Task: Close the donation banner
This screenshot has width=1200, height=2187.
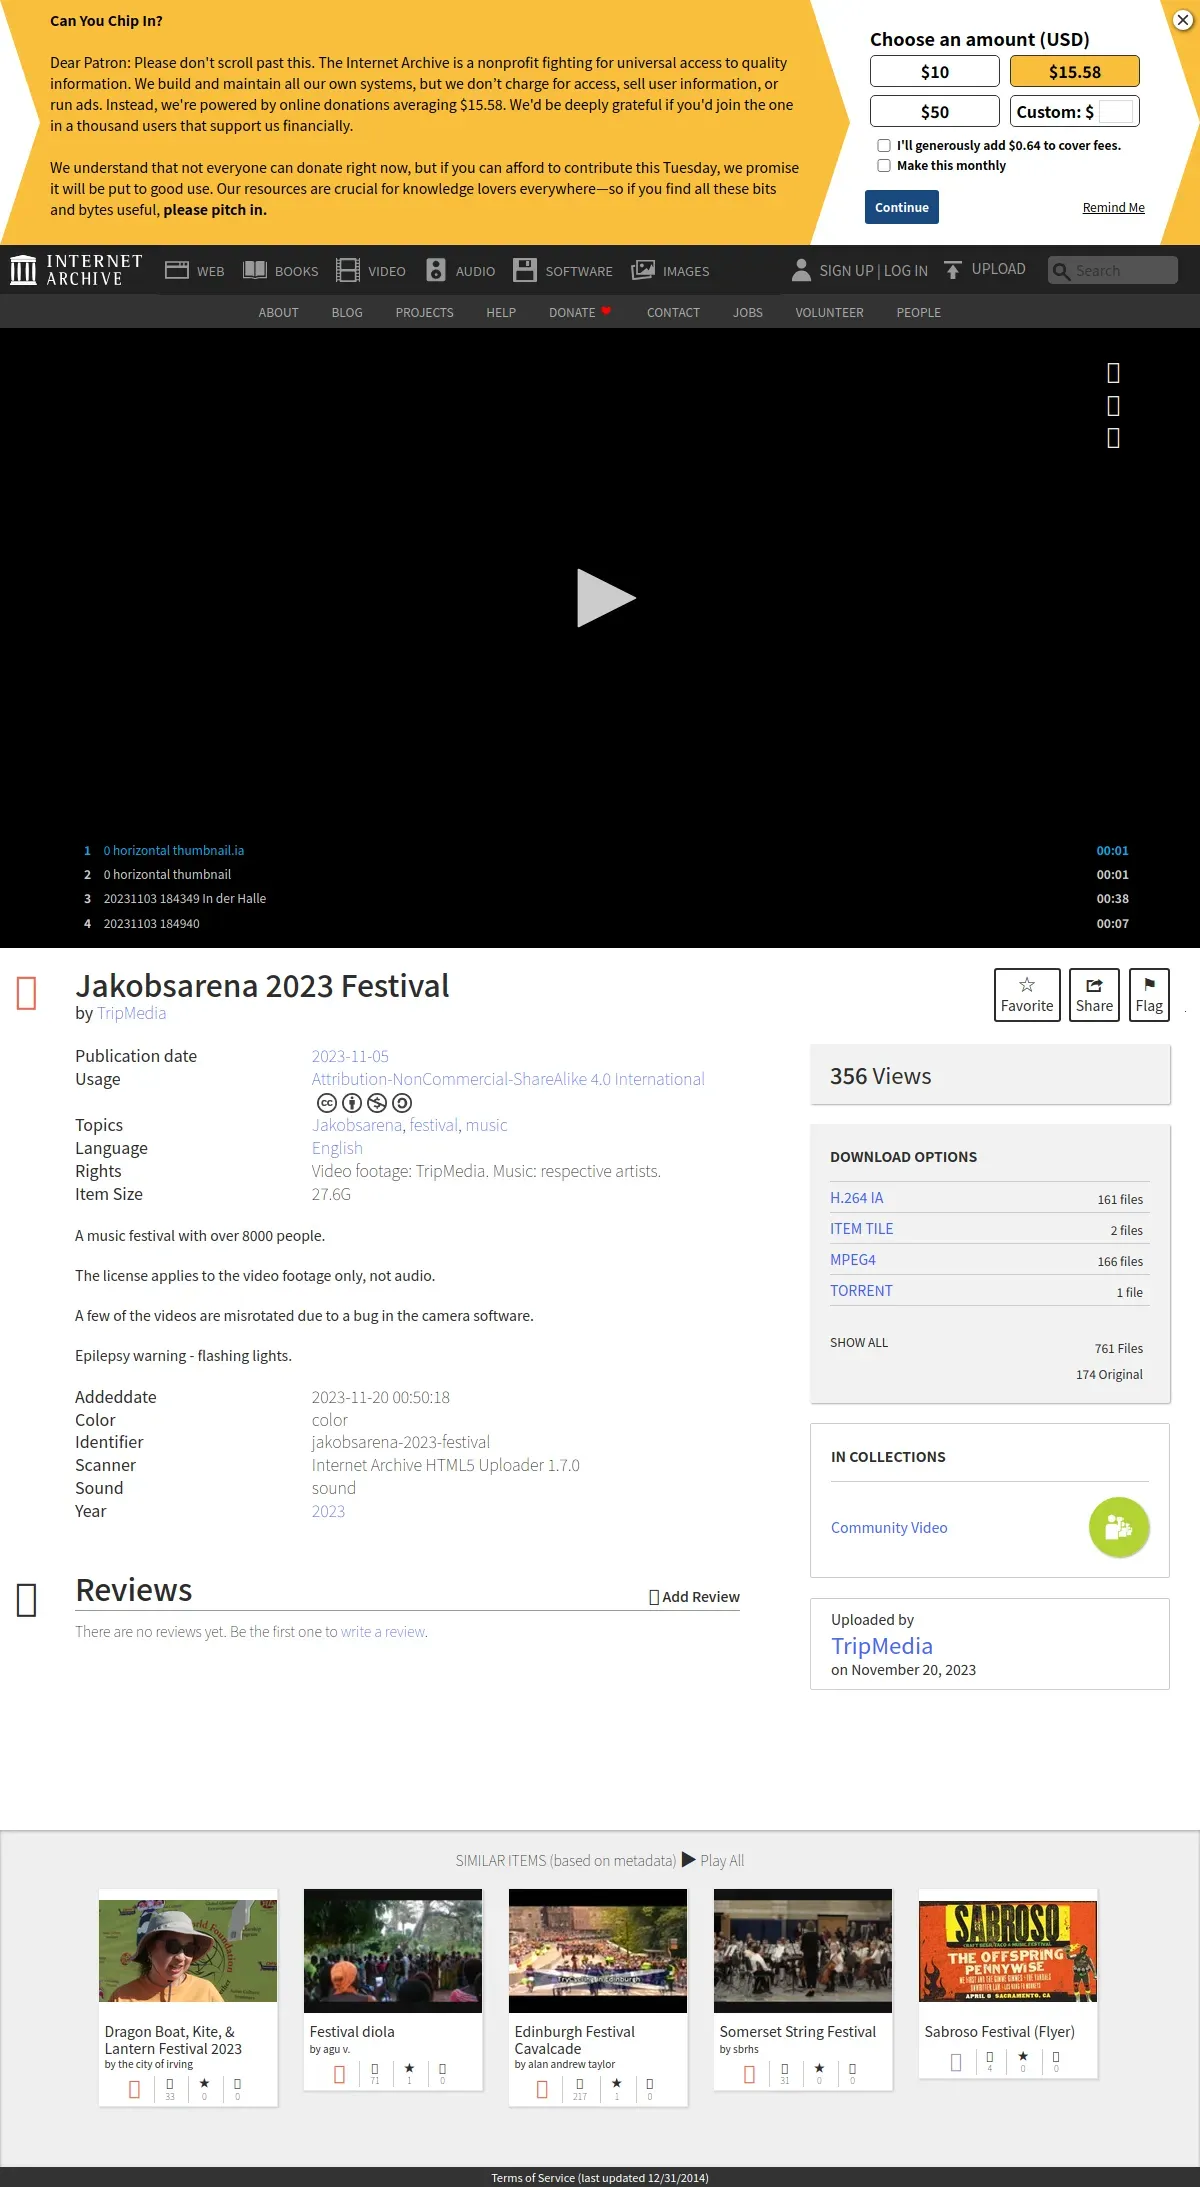Action: click(x=1182, y=20)
